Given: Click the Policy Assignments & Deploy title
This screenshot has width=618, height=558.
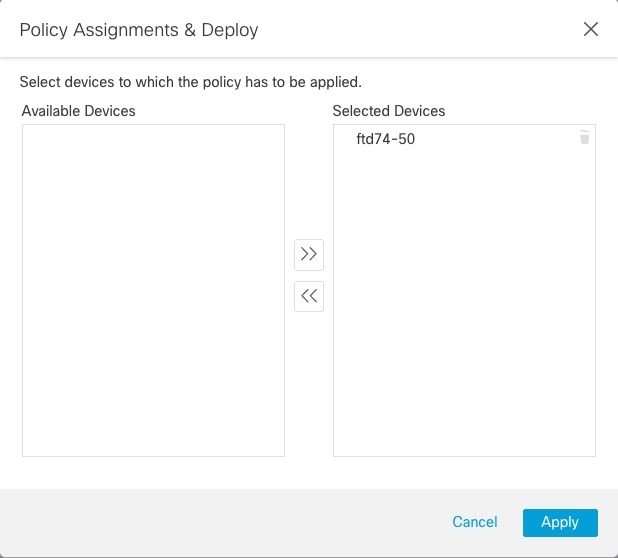Looking at the screenshot, I should [x=139, y=30].
